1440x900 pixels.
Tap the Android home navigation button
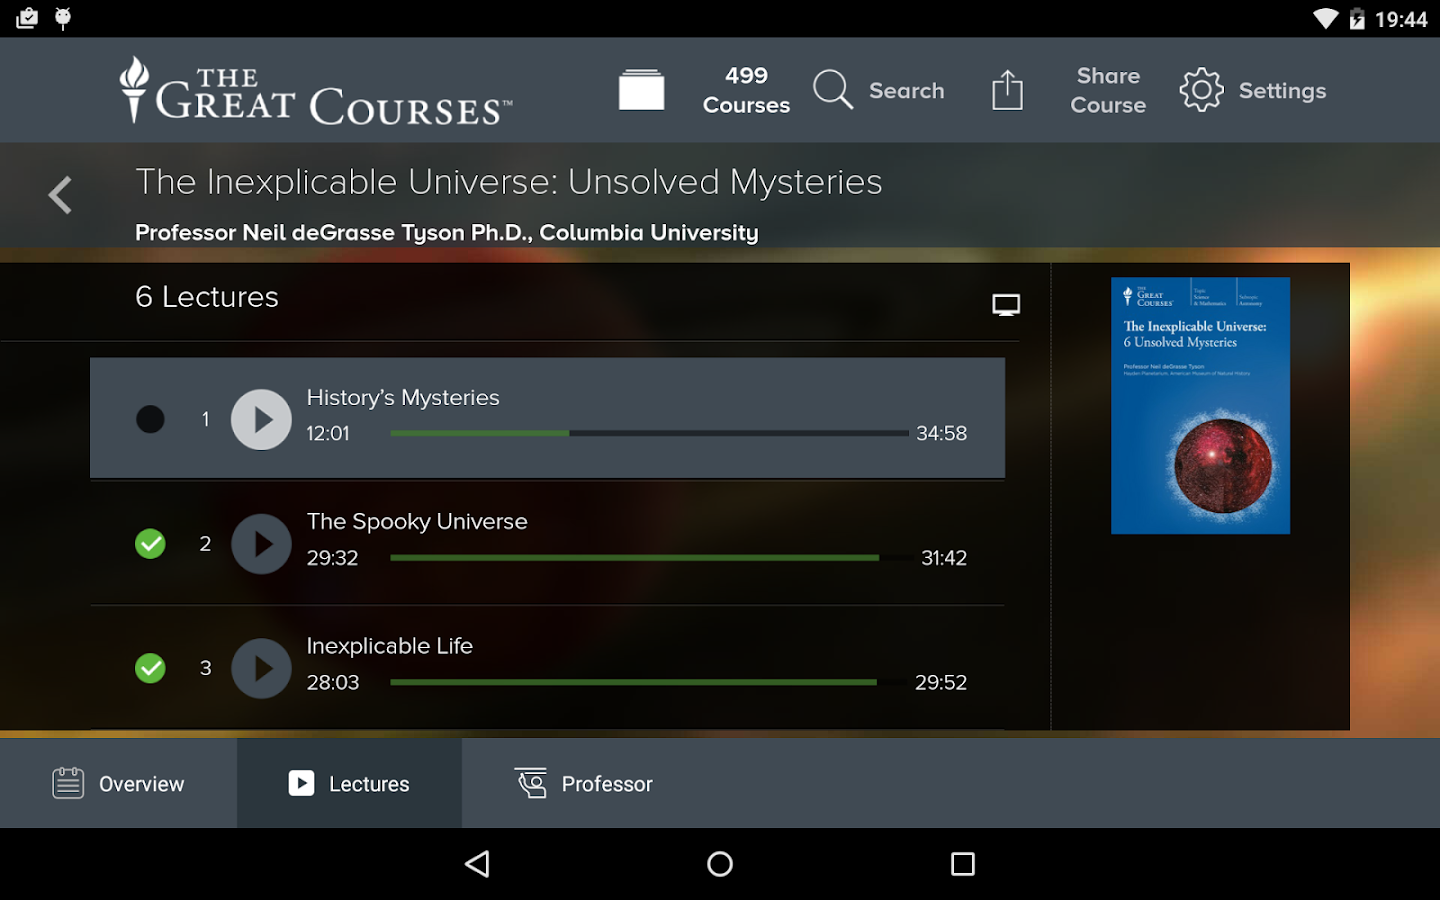point(720,864)
